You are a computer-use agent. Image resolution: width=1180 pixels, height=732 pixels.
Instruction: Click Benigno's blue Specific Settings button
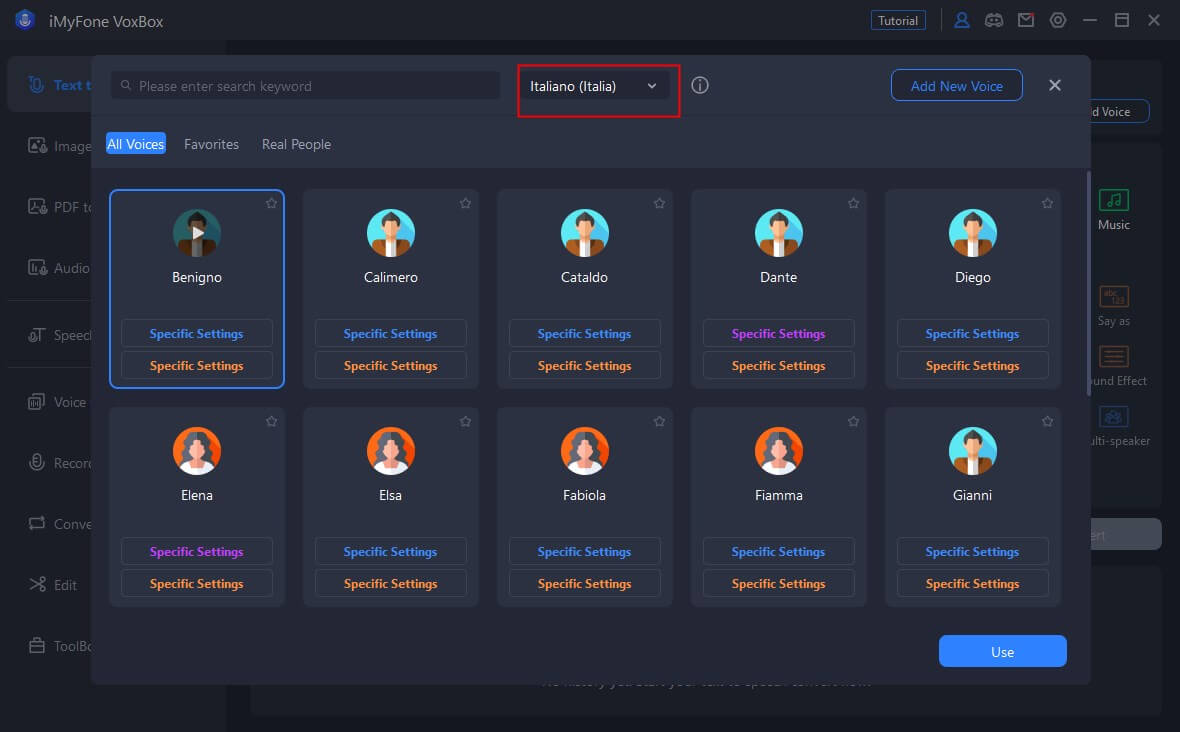(196, 333)
